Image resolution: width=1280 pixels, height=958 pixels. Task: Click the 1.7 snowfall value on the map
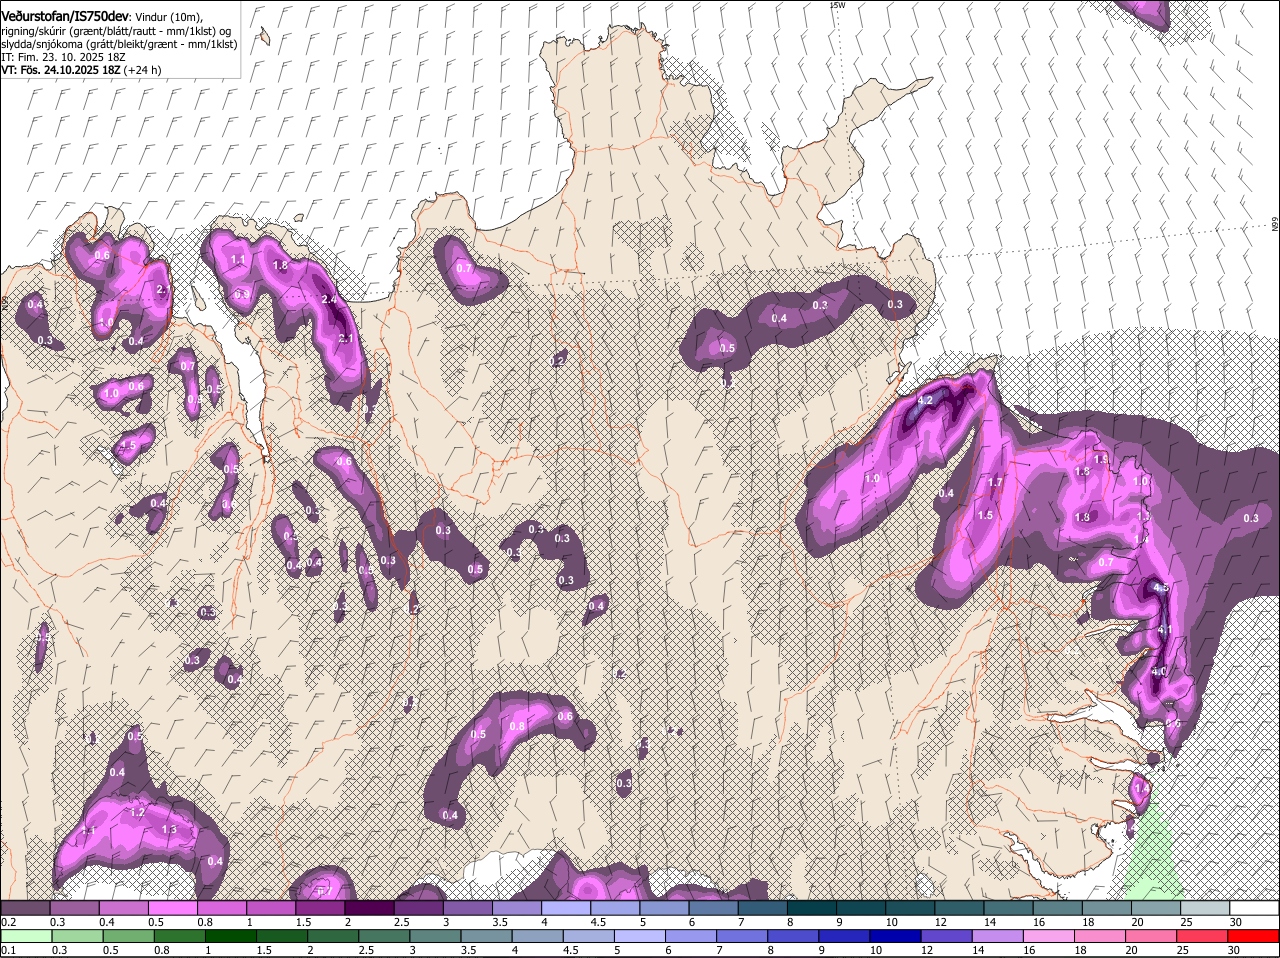995,483
